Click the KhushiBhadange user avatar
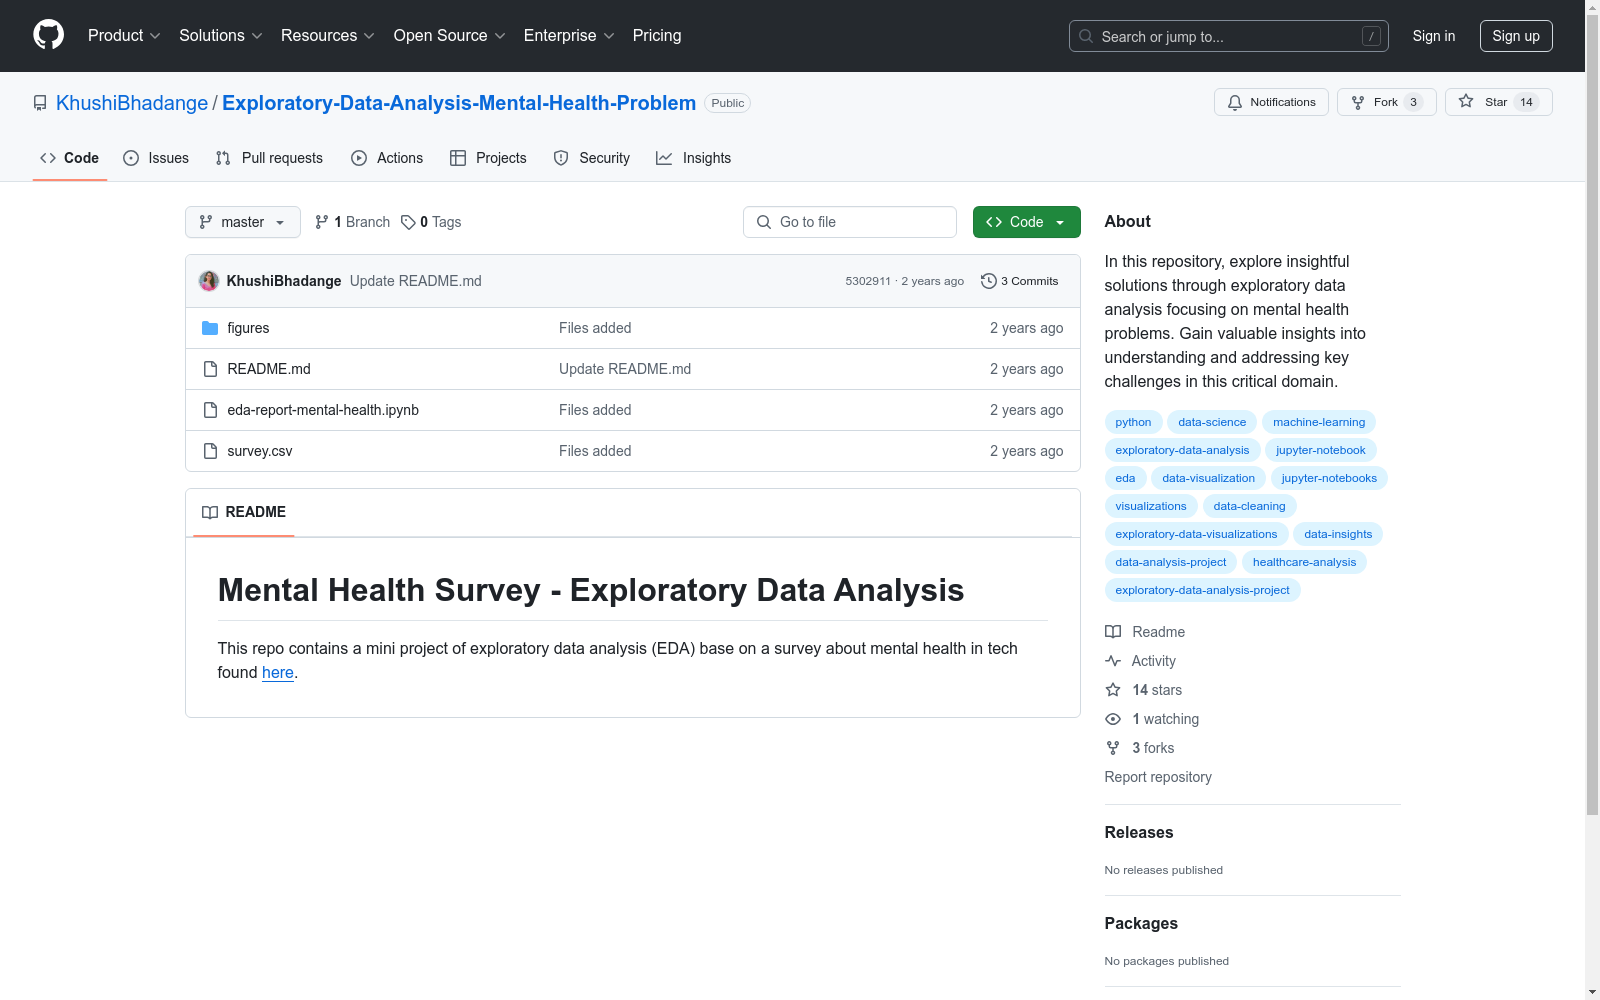Image resolution: width=1600 pixels, height=1000 pixels. pyautogui.click(x=209, y=281)
